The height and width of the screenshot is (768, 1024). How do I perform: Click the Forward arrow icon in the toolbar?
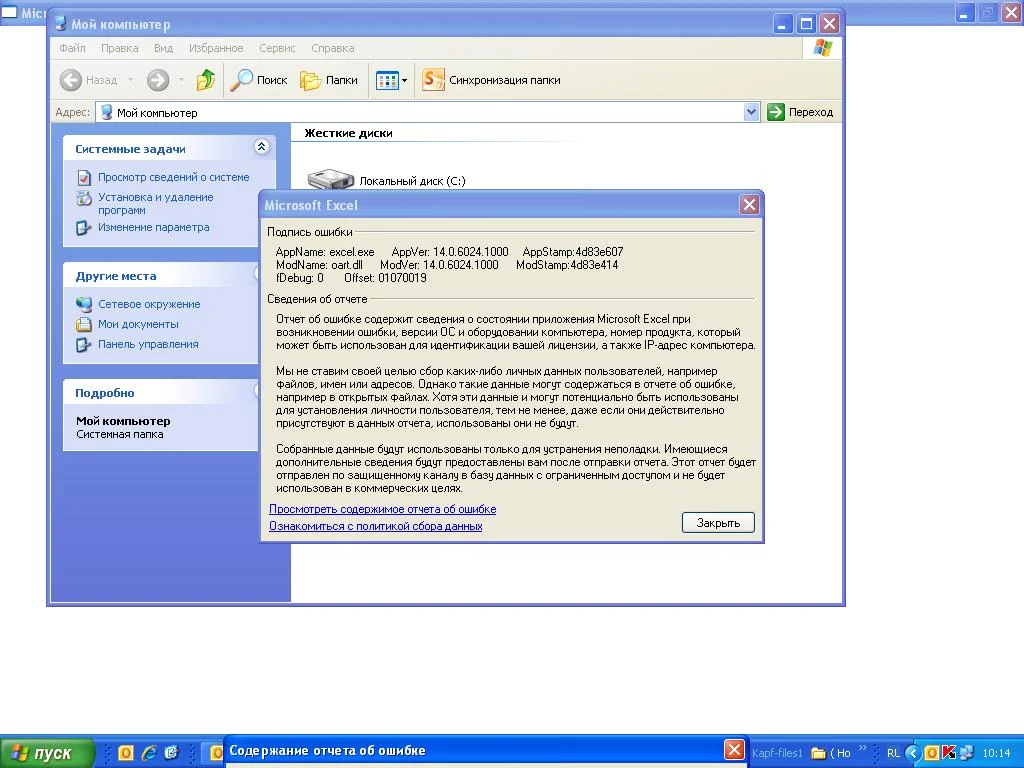coord(157,80)
